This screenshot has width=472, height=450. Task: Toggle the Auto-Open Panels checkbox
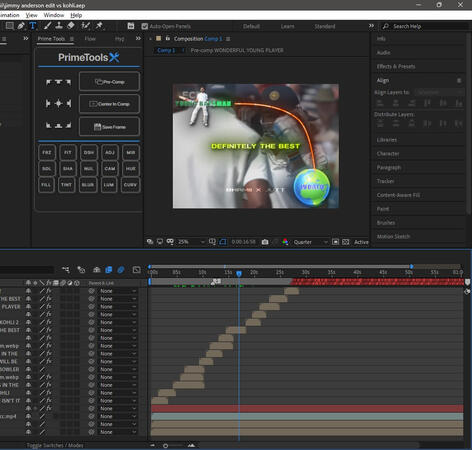click(x=145, y=26)
